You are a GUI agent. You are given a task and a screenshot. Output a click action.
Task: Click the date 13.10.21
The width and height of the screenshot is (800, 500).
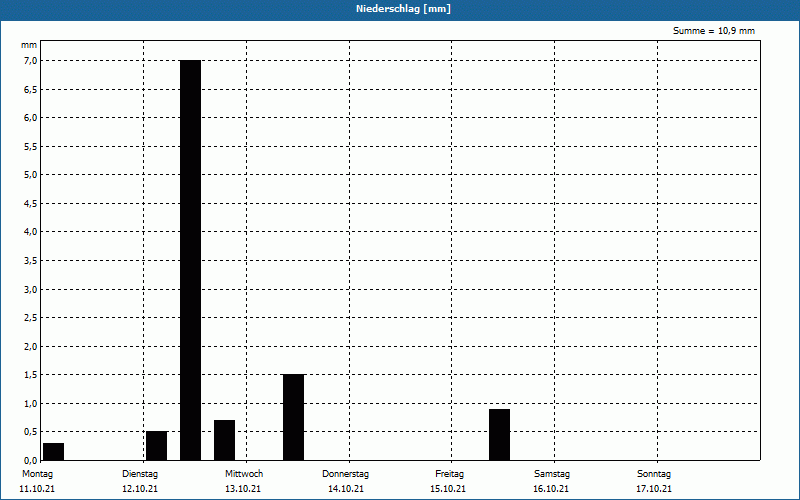[243, 489]
